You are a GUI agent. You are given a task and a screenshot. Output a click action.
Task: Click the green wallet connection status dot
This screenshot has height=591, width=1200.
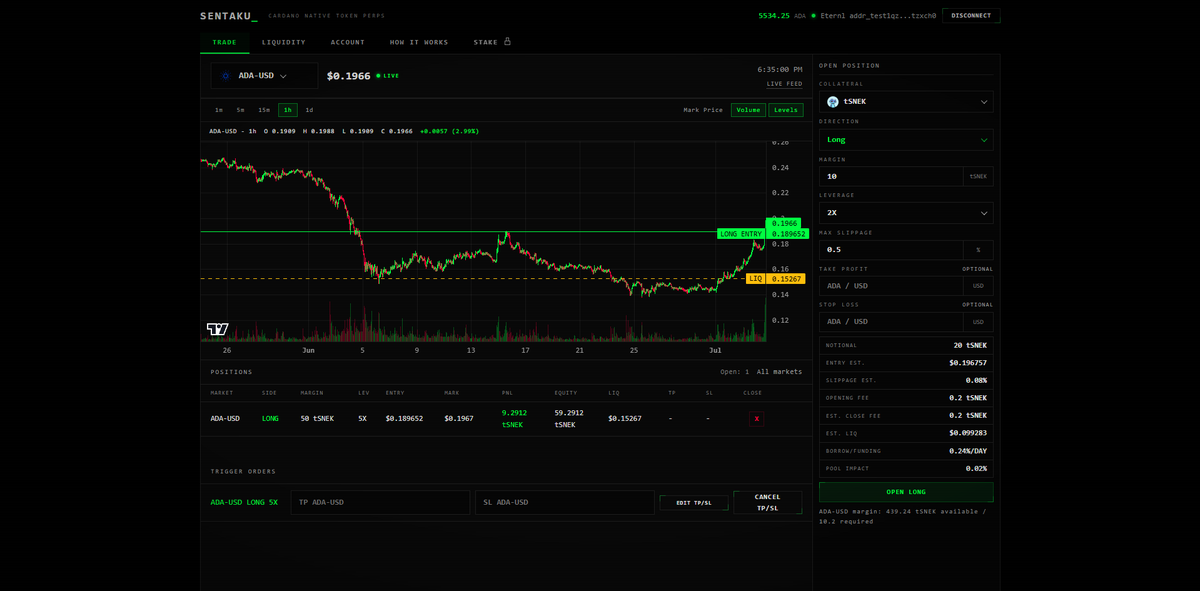coord(813,16)
